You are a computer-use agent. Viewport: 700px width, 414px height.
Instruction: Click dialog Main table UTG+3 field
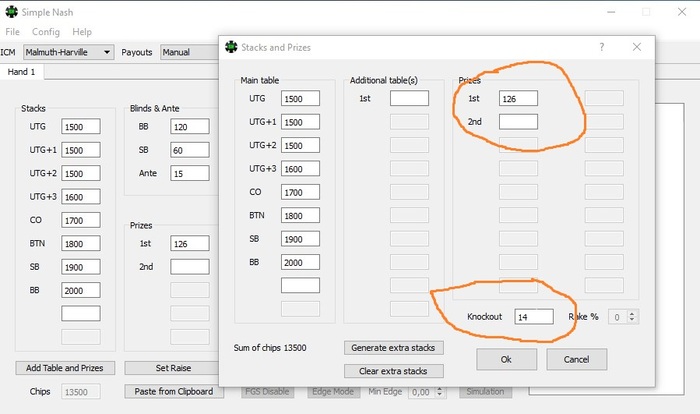point(300,169)
